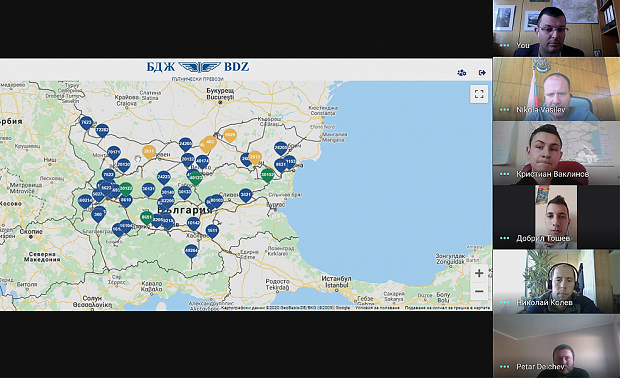Screen dimensions: 620x378
Task: Select green train marker 30152
Action: tap(267, 175)
